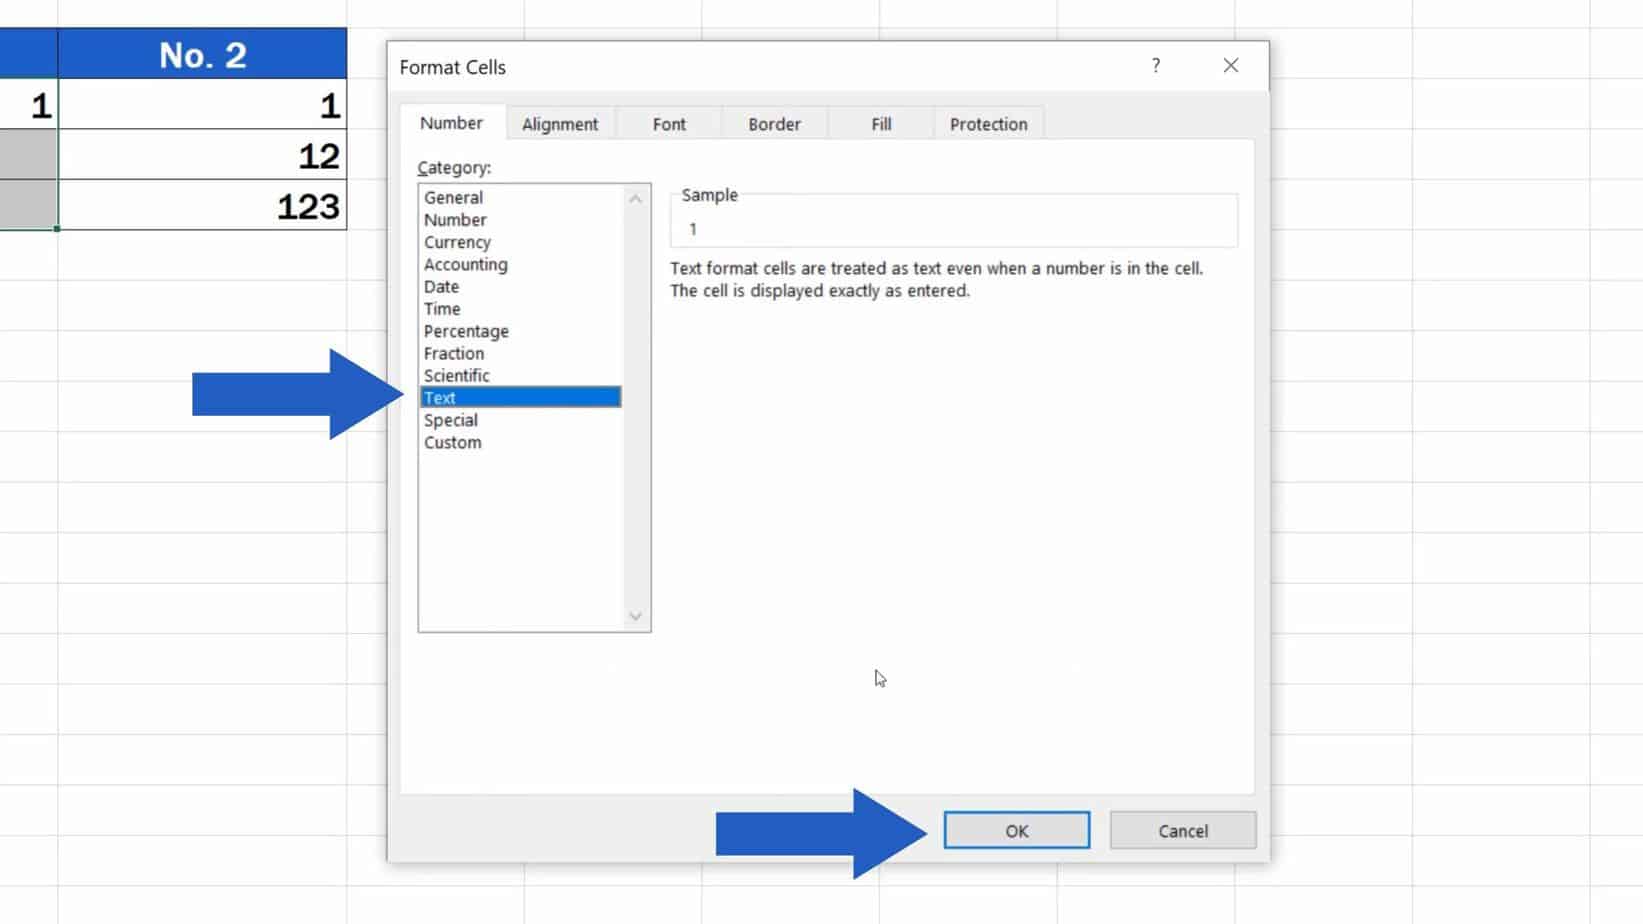1643x924 pixels.
Task: Select the Percentage category
Action: click(x=466, y=331)
